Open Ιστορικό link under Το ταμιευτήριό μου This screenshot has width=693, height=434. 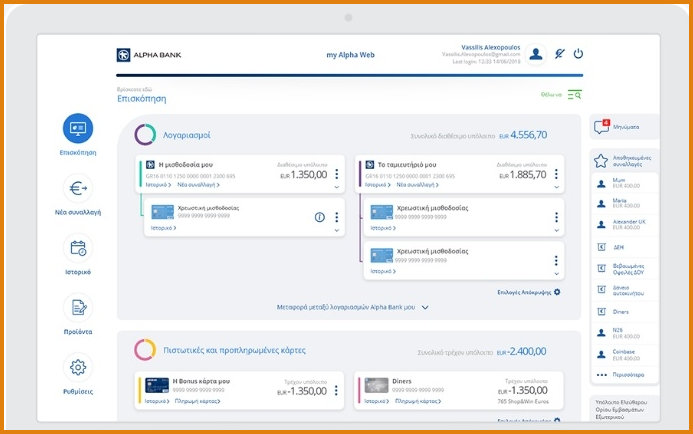[x=378, y=185]
